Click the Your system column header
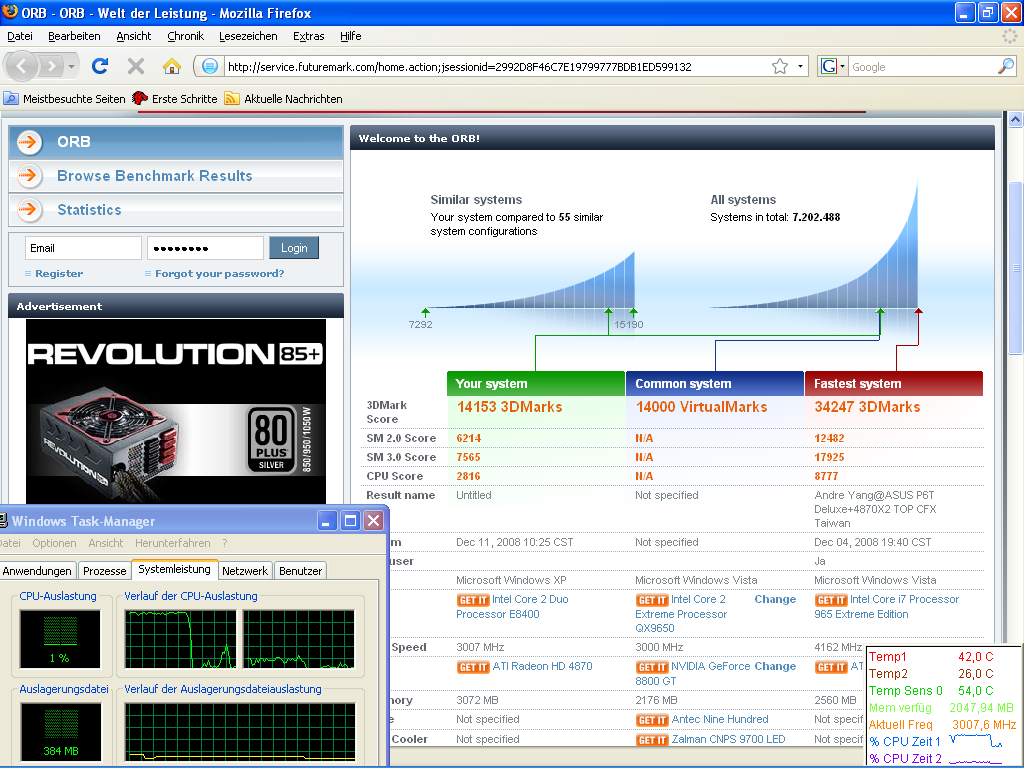The width and height of the screenshot is (1024, 768). tap(536, 384)
